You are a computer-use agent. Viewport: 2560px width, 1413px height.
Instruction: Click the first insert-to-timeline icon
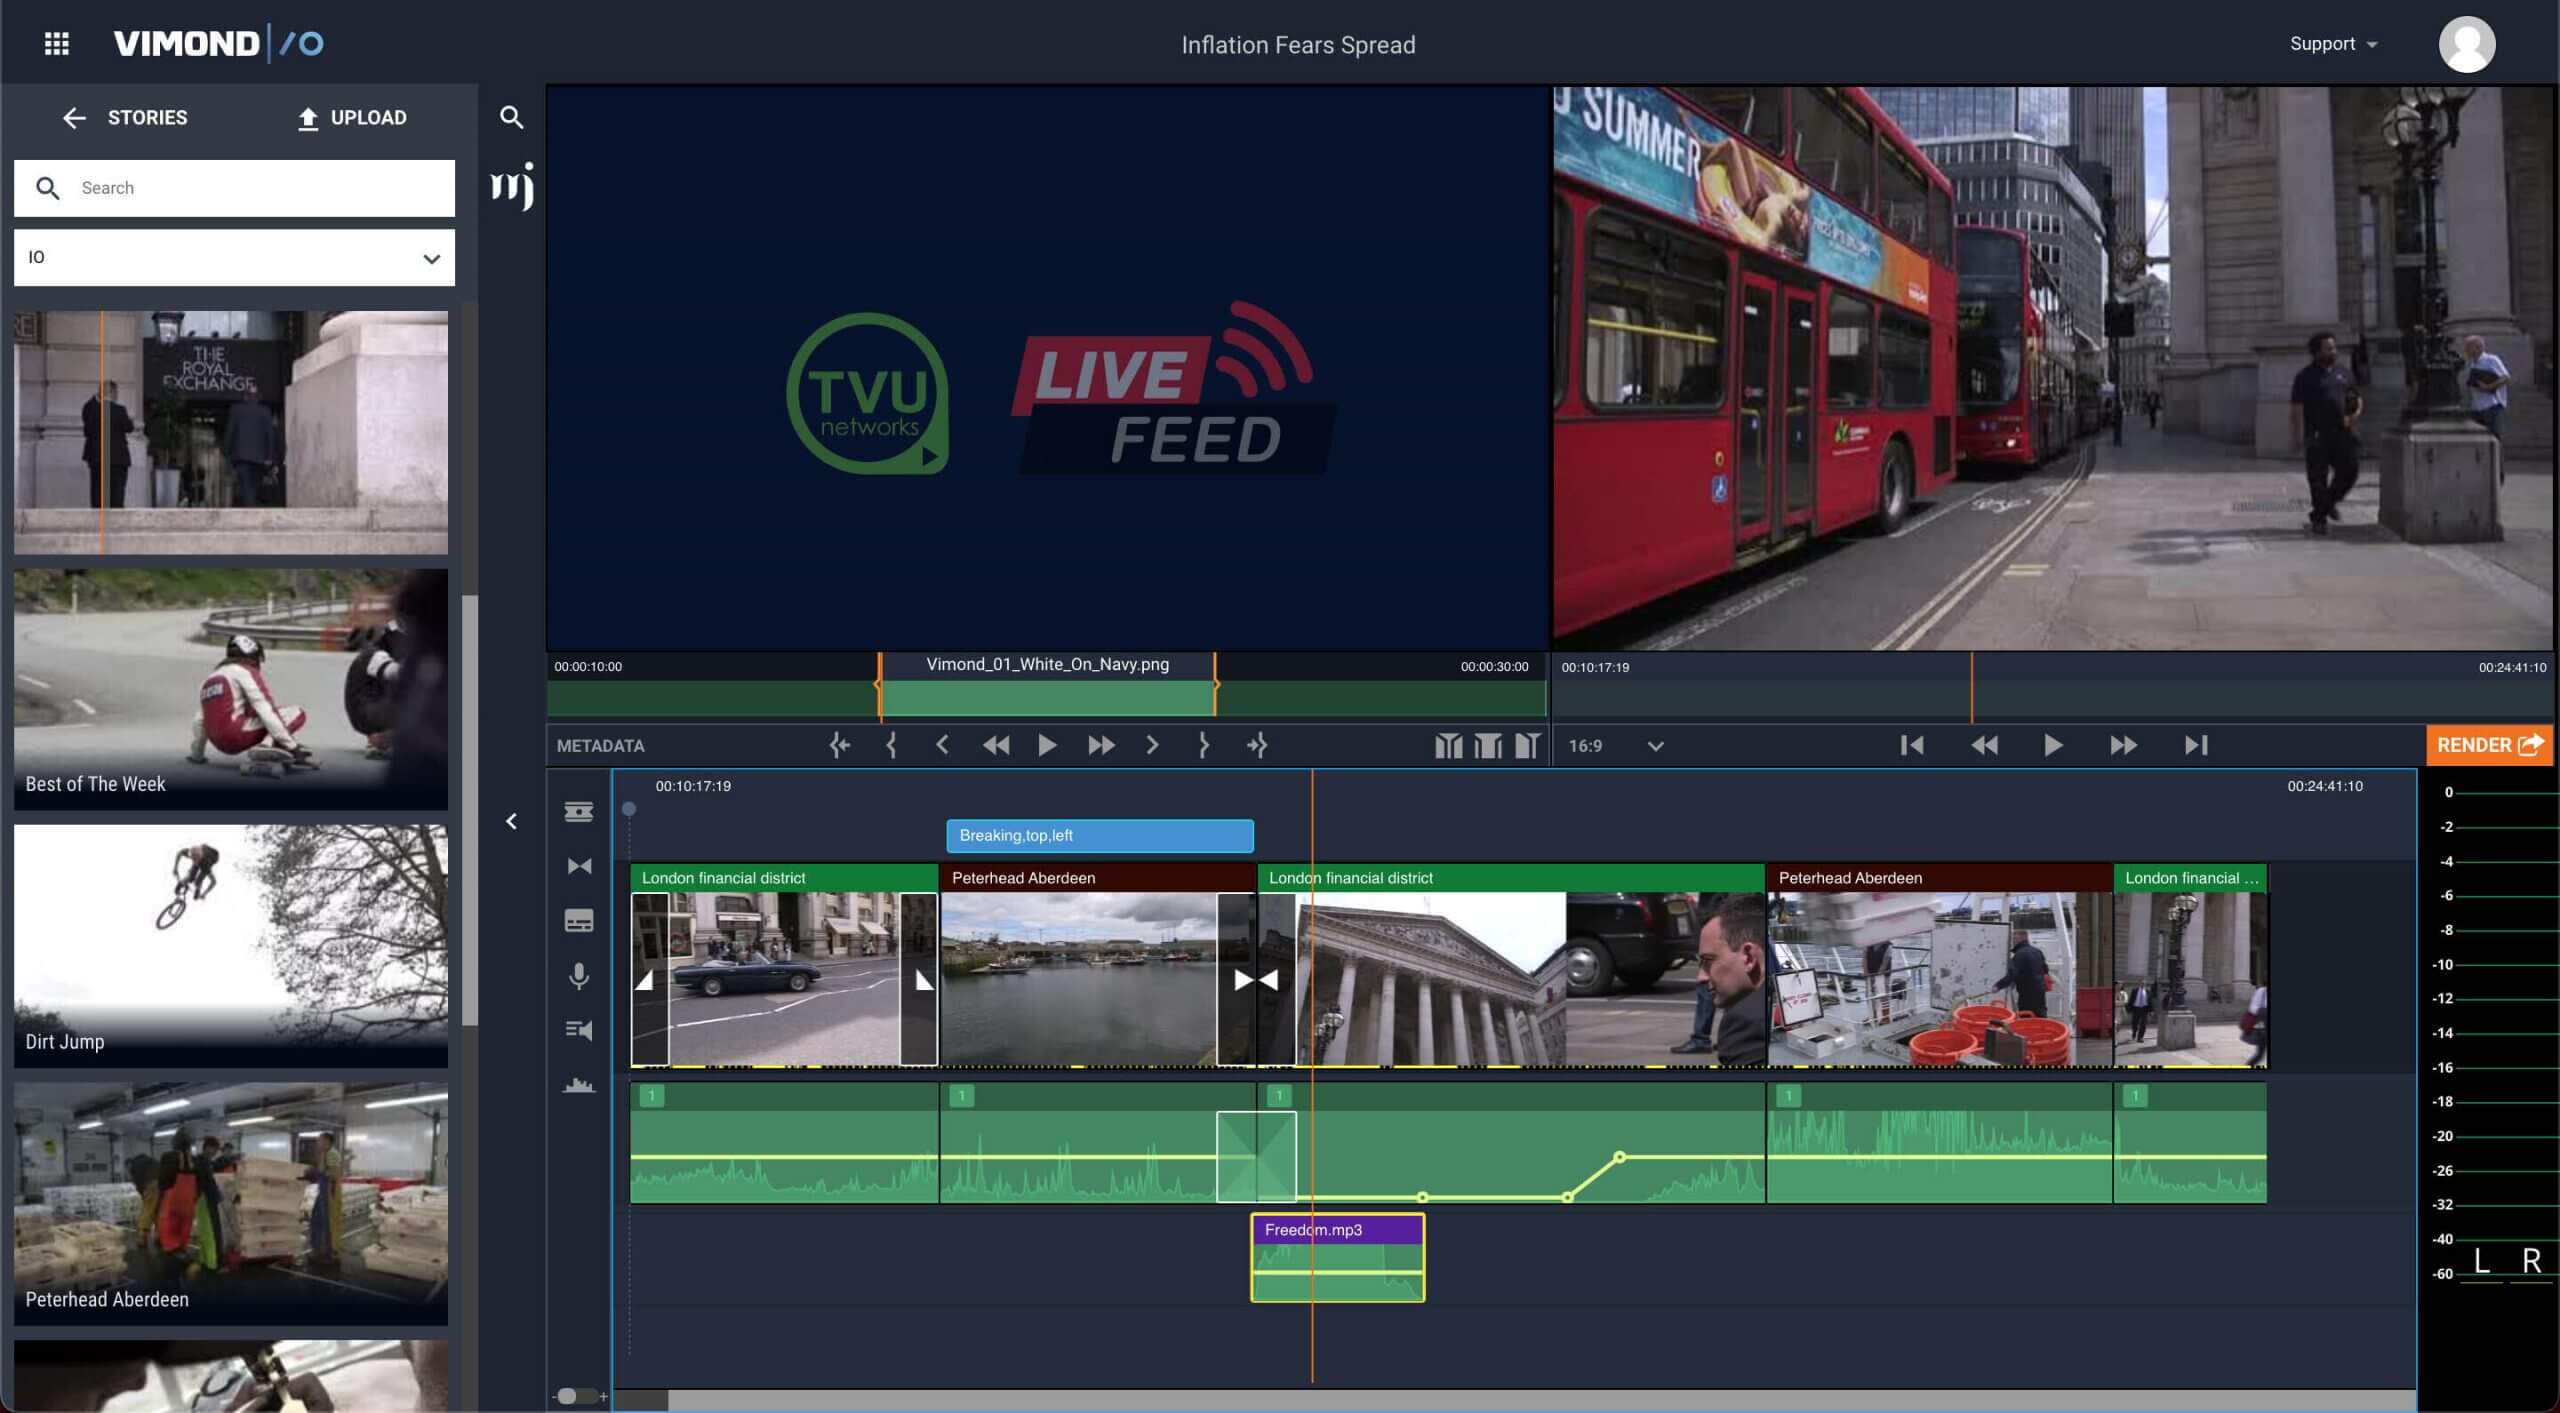[x=1448, y=745]
